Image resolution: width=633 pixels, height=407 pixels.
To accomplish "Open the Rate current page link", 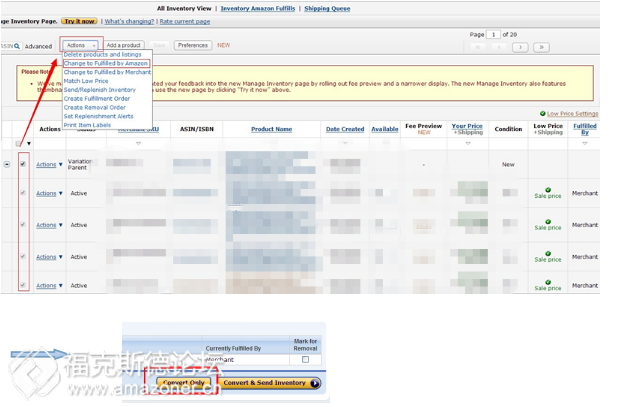I will pyautogui.click(x=185, y=21).
